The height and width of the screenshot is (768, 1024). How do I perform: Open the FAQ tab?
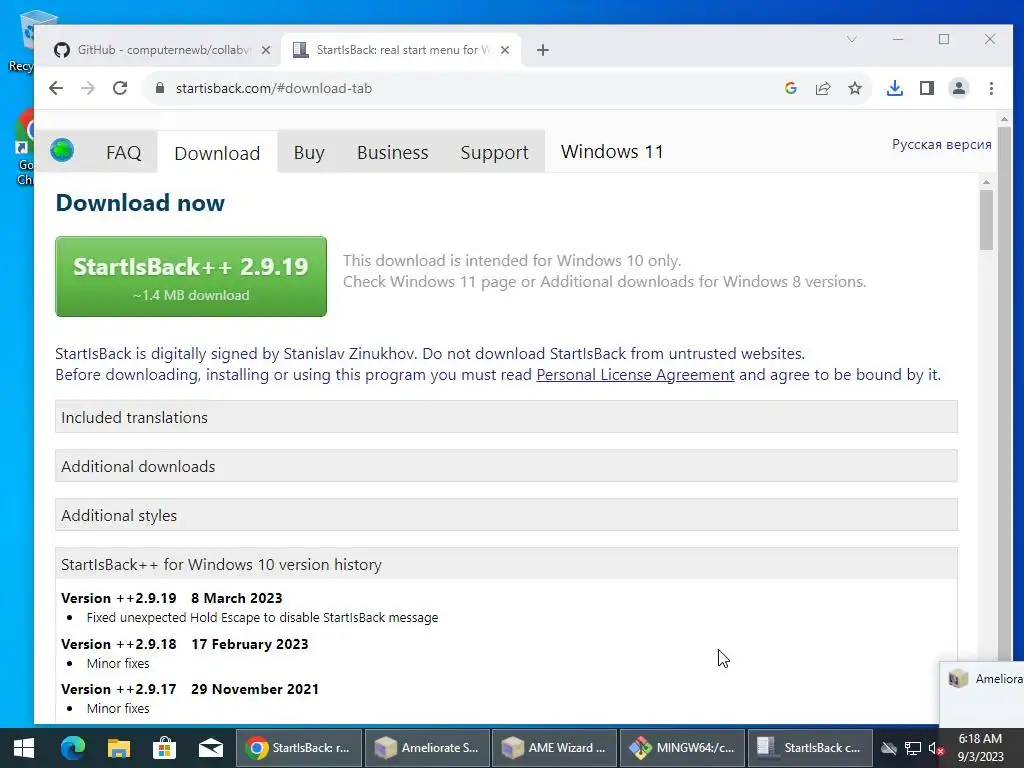[x=123, y=153]
